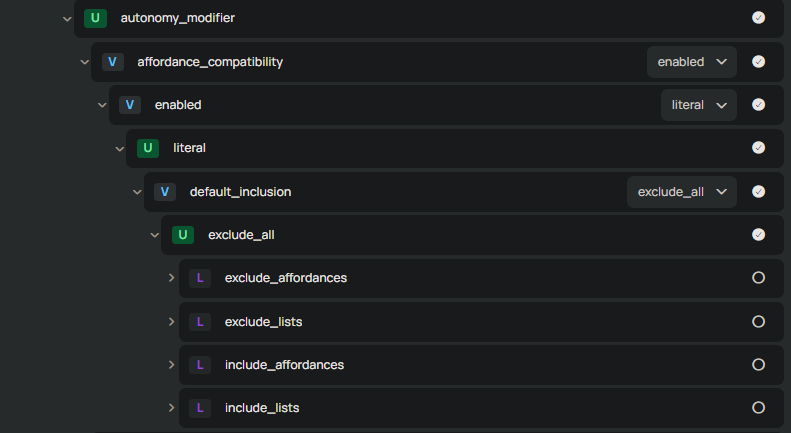
Task: Select the include_affordances row label
Action: point(284,365)
